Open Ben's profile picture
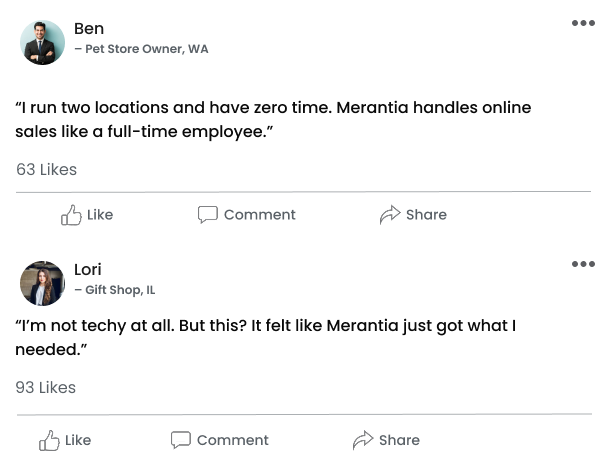This screenshot has height=467, width=605. click(42, 42)
